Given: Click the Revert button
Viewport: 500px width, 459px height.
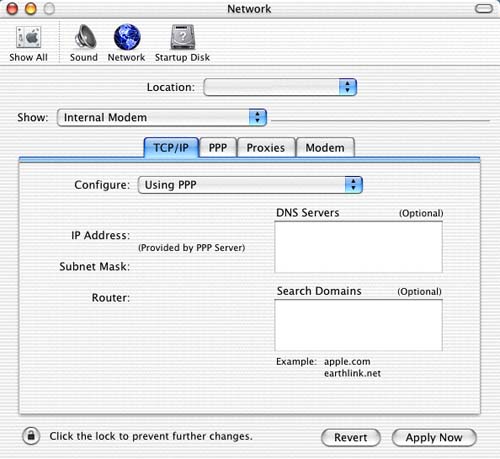Looking at the screenshot, I should (x=351, y=437).
